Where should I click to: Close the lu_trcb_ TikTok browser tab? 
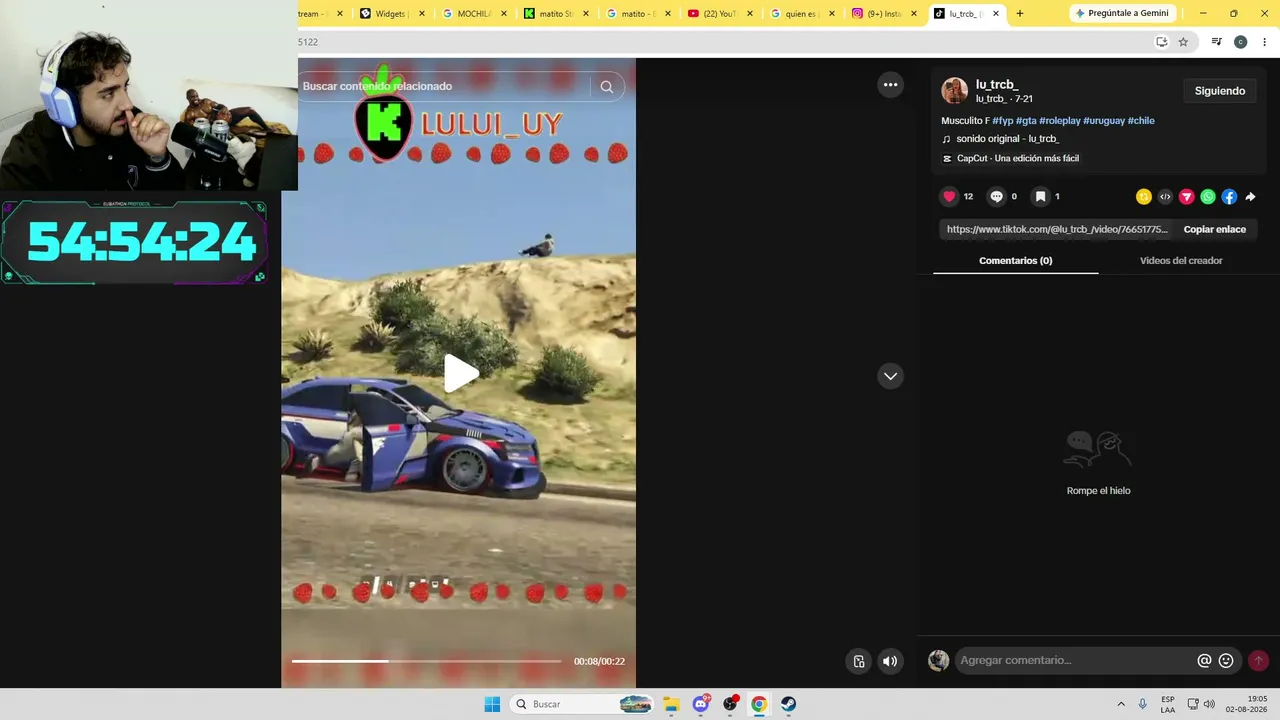(x=995, y=14)
